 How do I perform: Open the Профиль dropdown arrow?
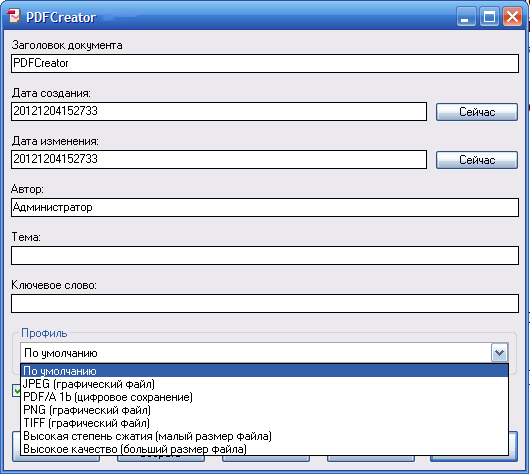point(499,353)
